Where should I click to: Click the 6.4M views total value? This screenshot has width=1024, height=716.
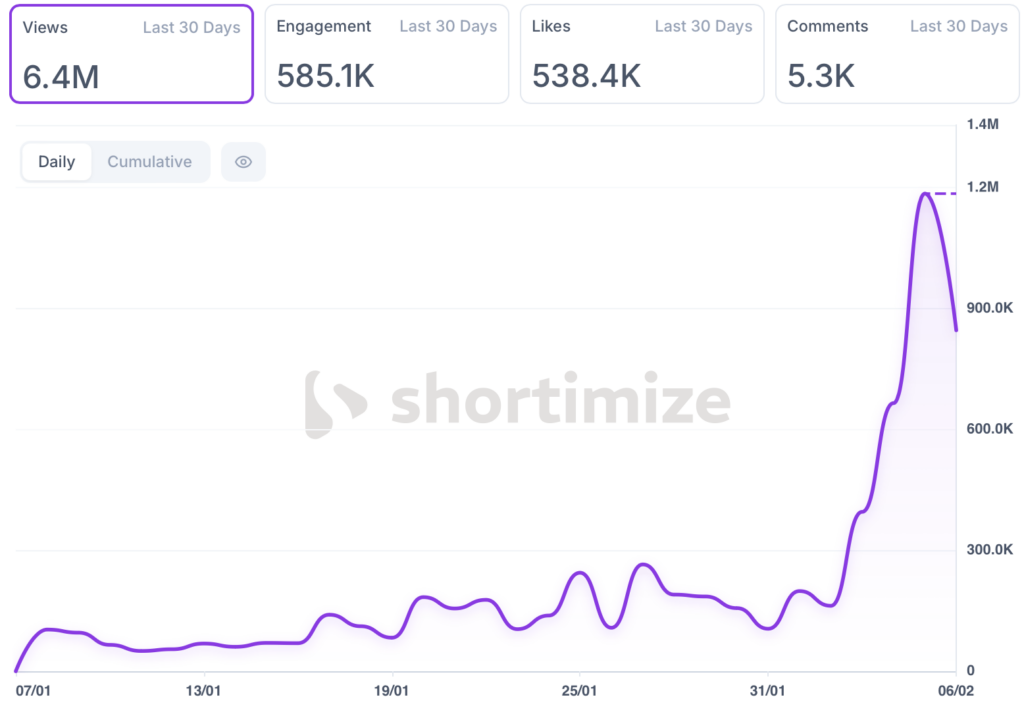coord(61,76)
